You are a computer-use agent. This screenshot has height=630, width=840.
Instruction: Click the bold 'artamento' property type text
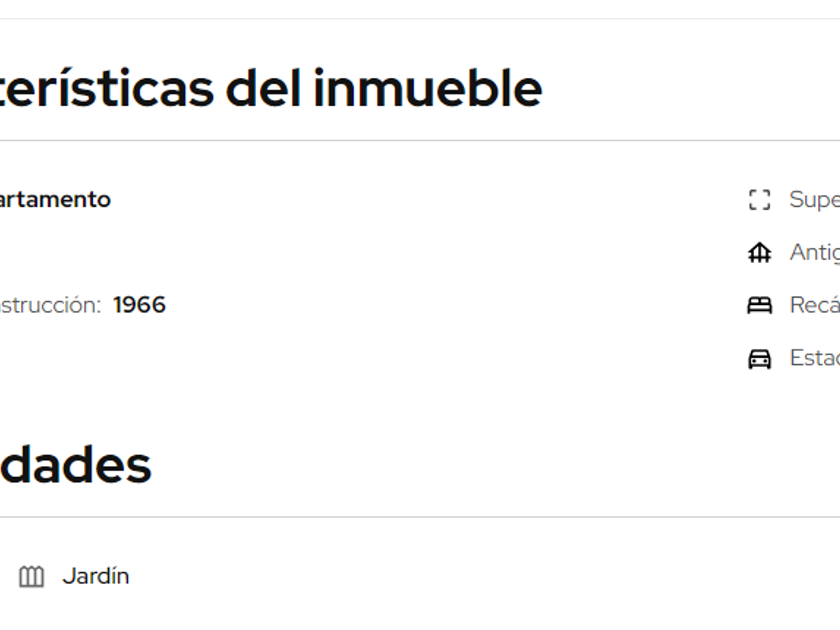[x=55, y=199]
